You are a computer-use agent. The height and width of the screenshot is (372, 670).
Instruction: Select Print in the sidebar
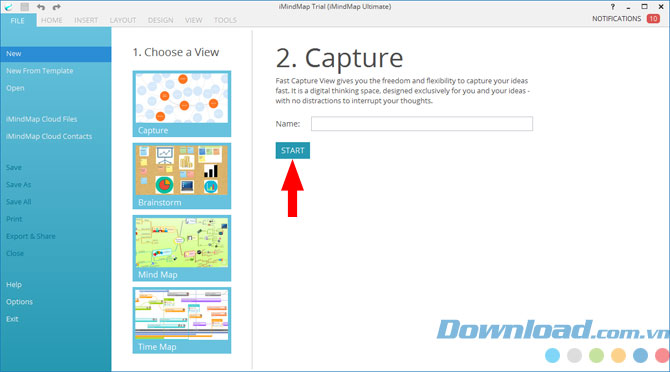(14, 219)
